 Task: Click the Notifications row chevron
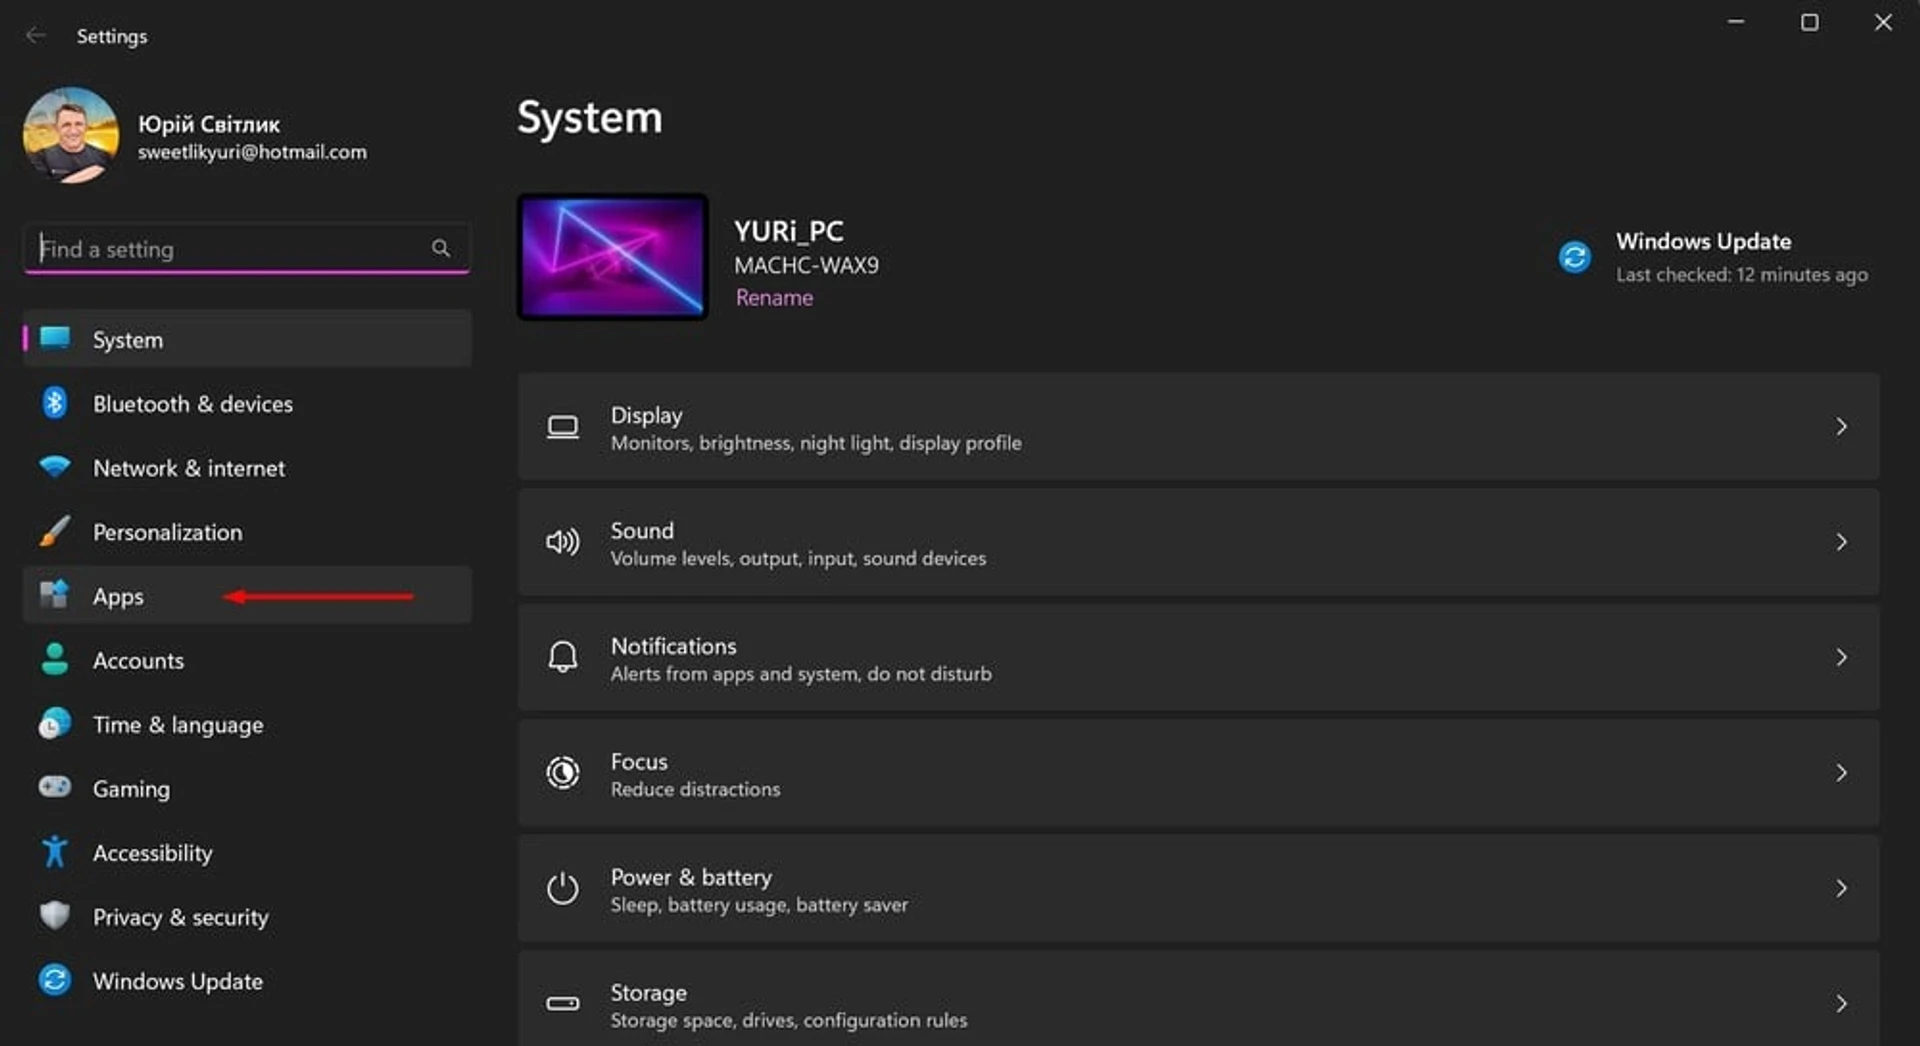pyautogui.click(x=1841, y=657)
